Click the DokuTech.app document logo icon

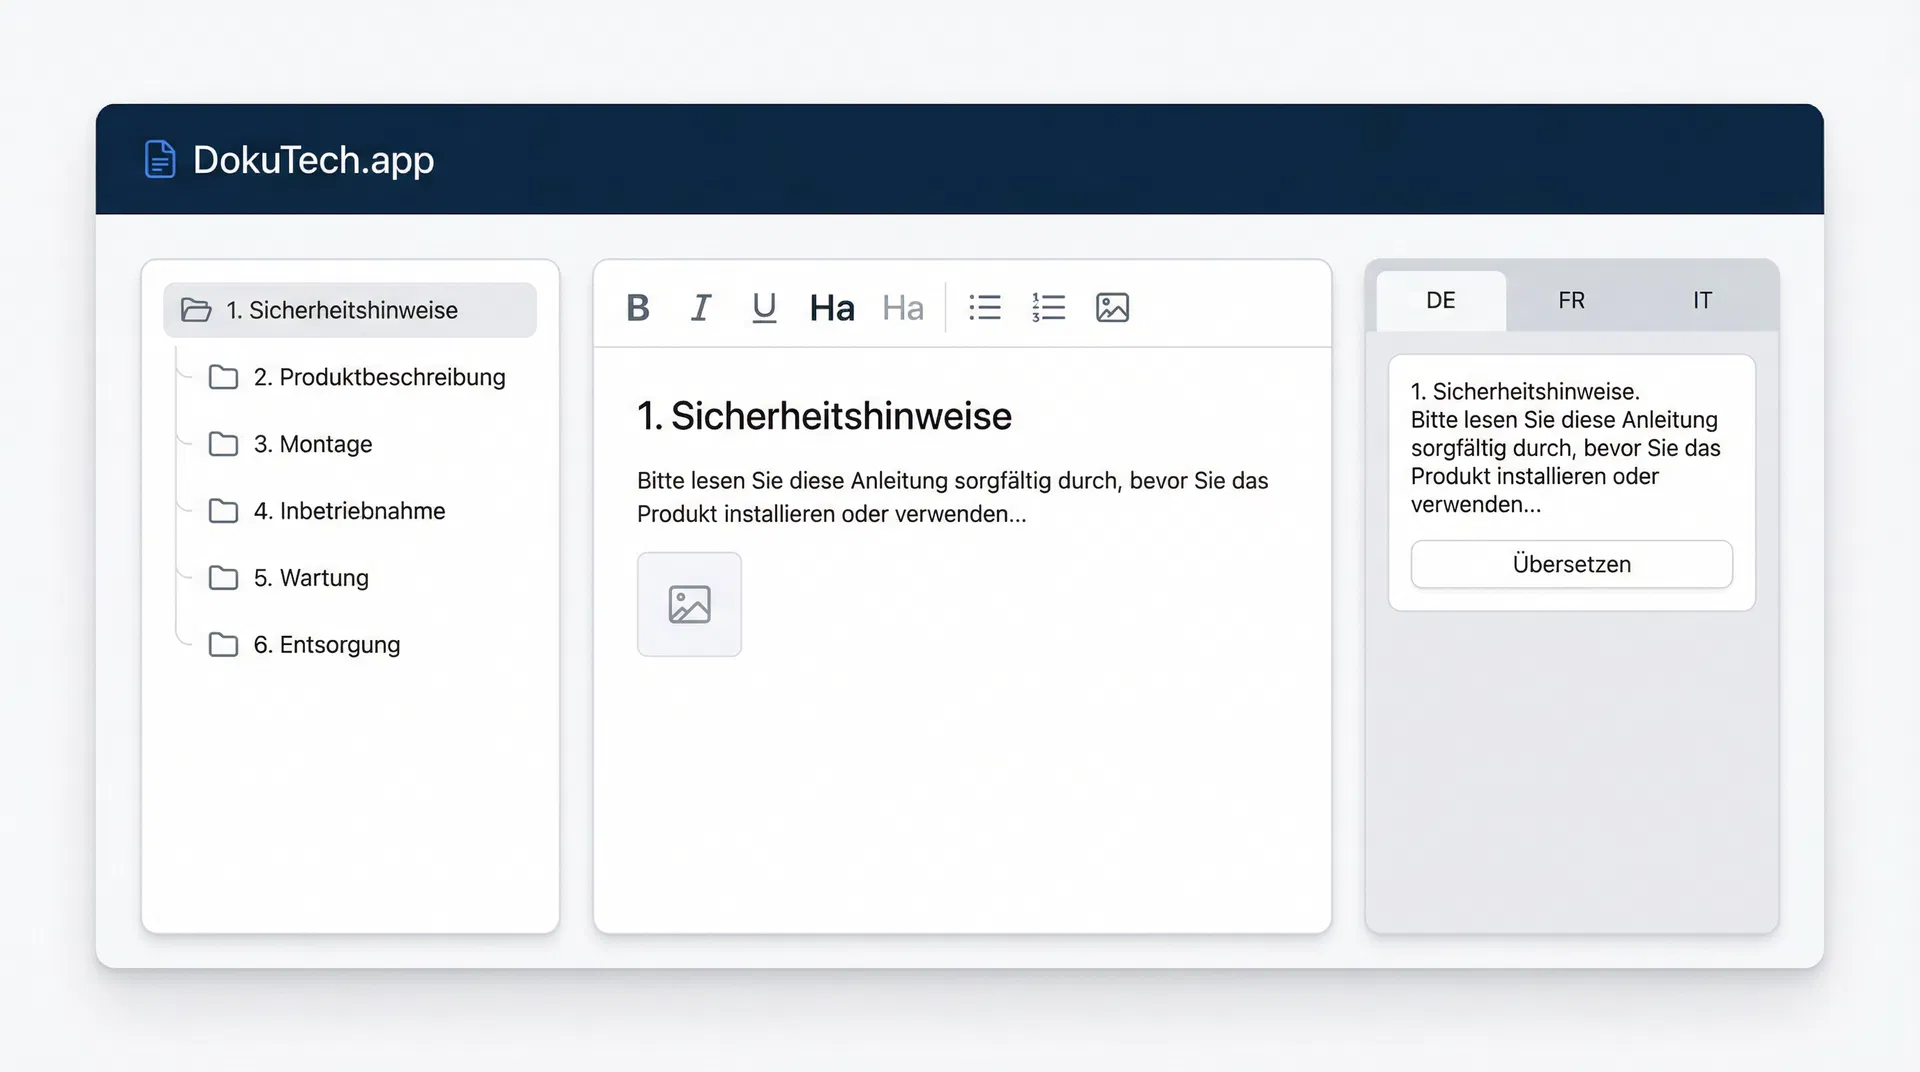160,160
